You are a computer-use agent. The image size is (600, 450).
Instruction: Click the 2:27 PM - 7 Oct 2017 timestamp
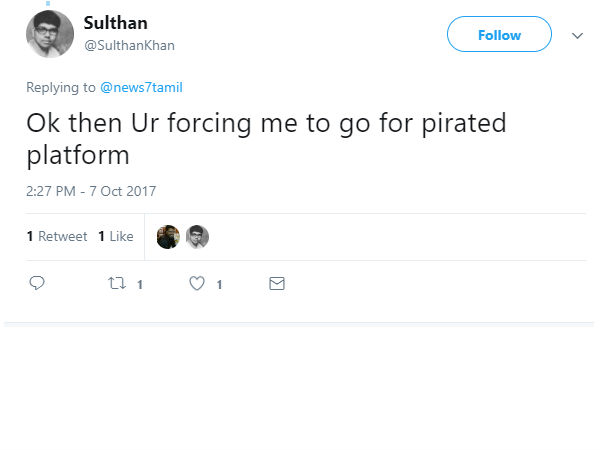point(91,190)
